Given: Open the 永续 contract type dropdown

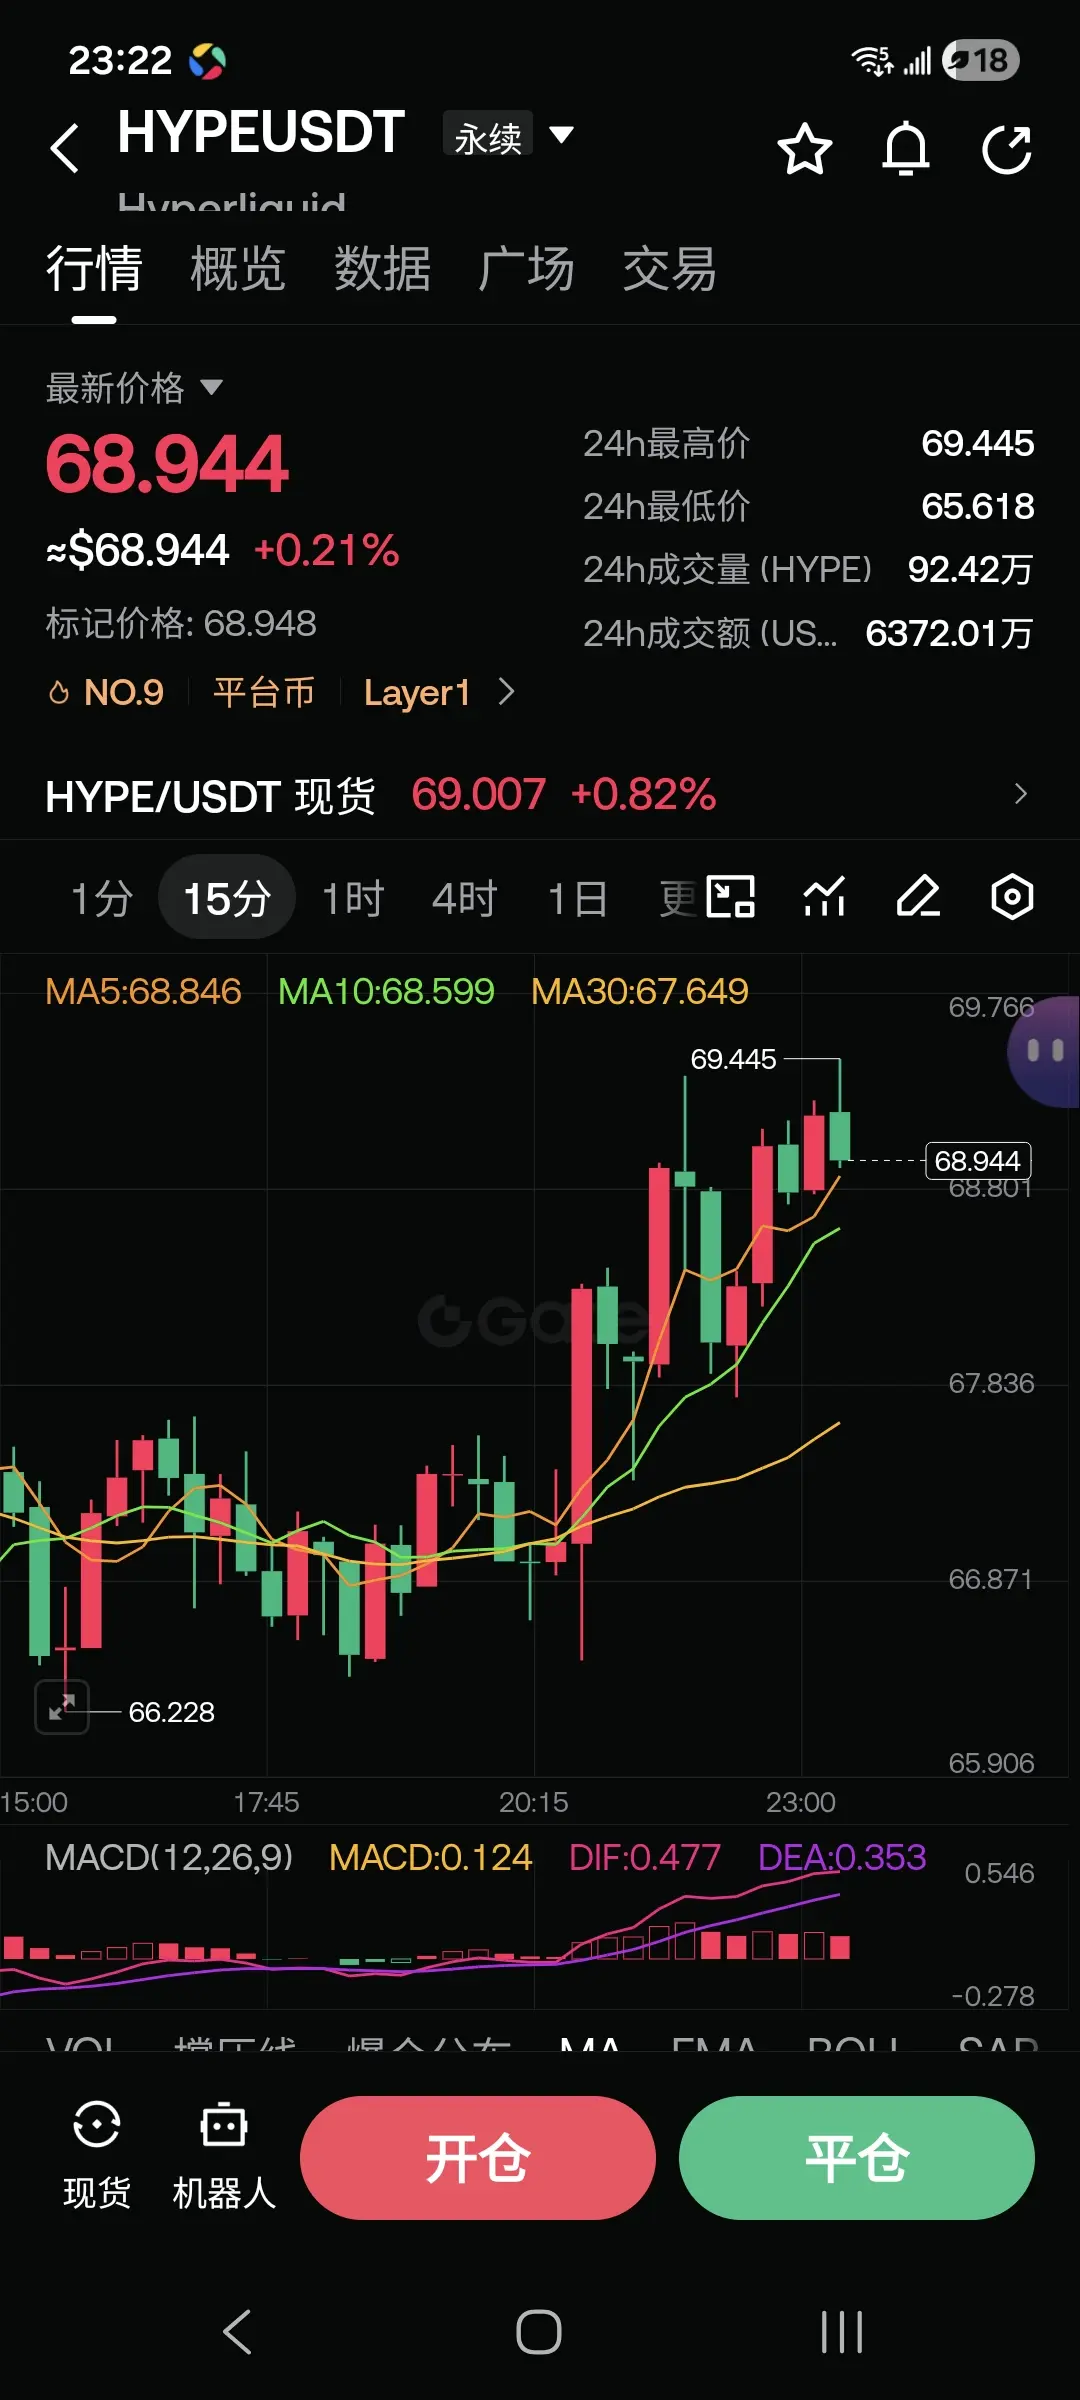Looking at the screenshot, I should (x=509, y=135).
